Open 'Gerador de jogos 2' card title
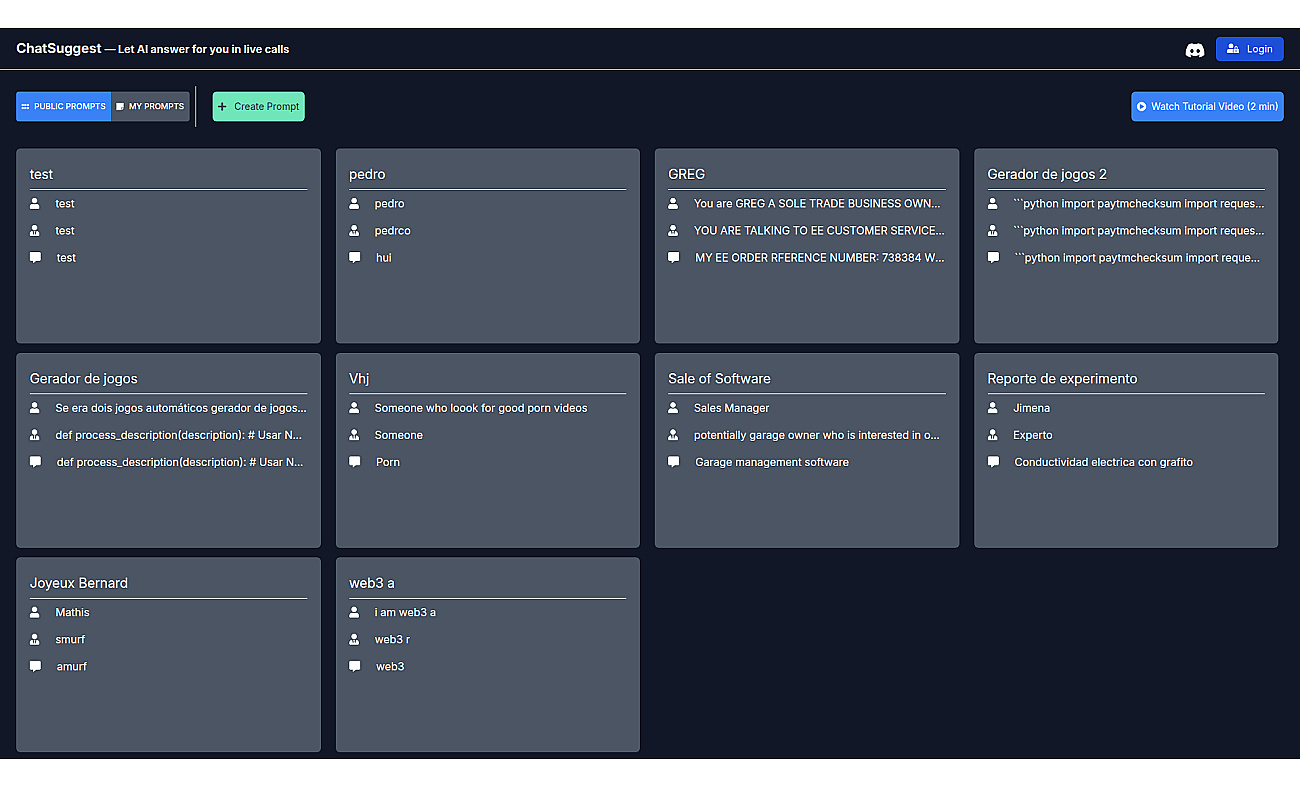The image size is (1300, 788). [1047, 174]
